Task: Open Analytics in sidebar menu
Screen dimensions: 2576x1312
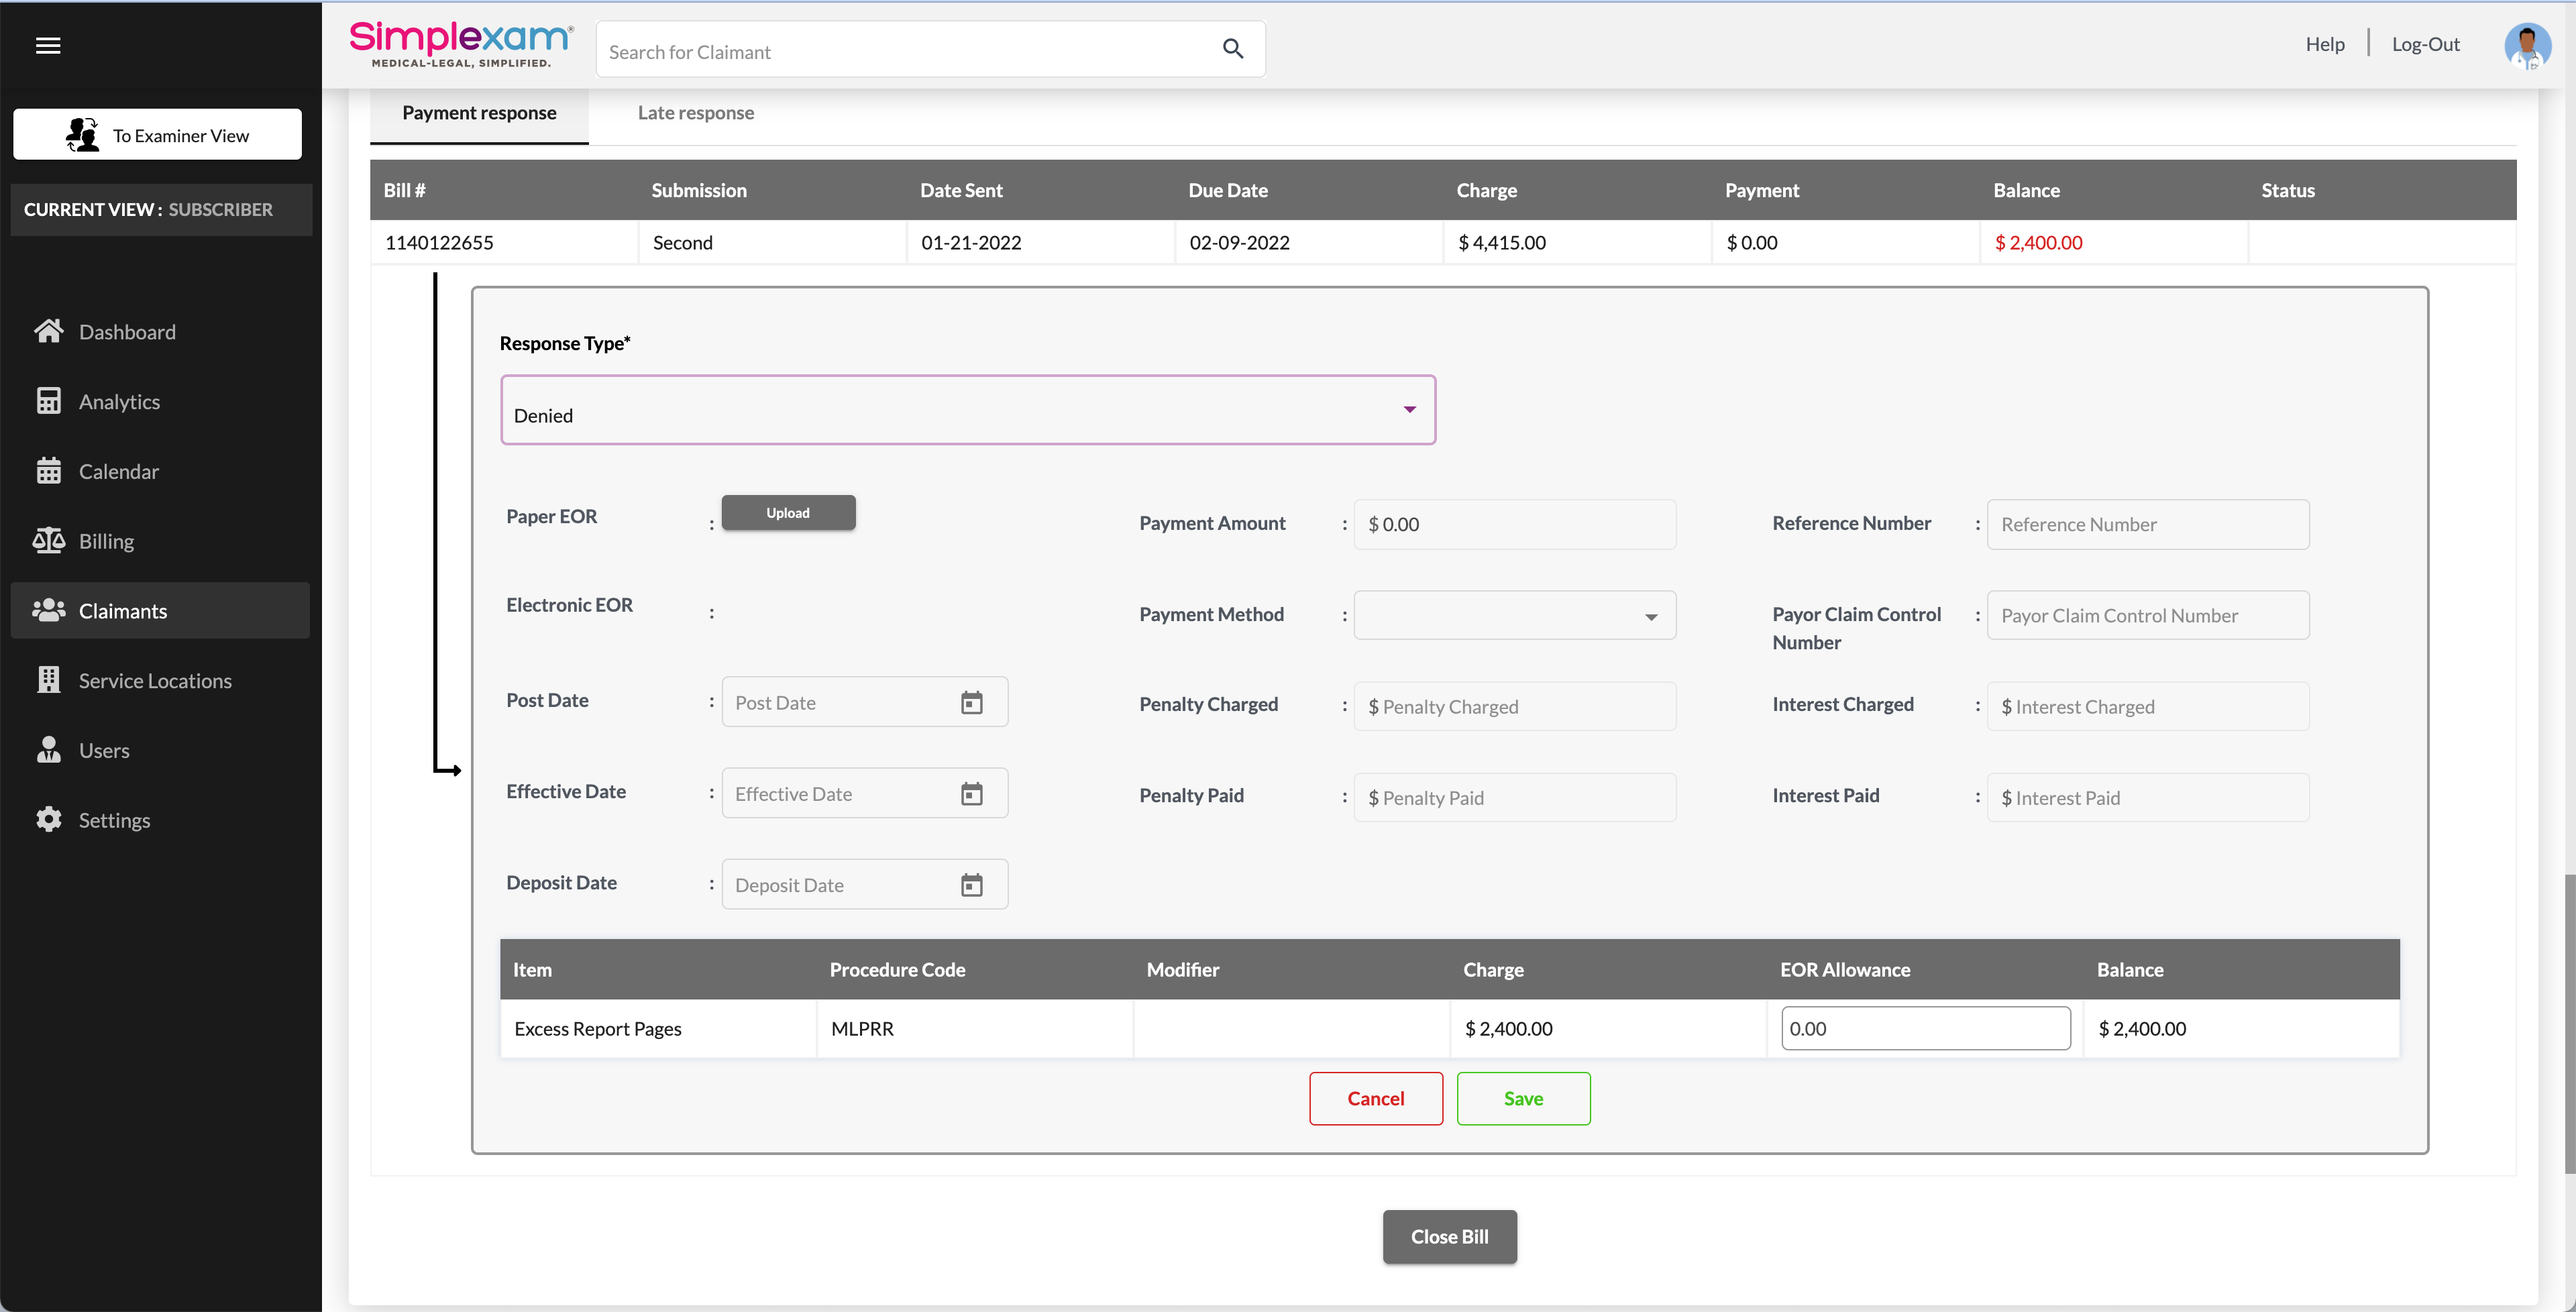Action: pos(118,401)
